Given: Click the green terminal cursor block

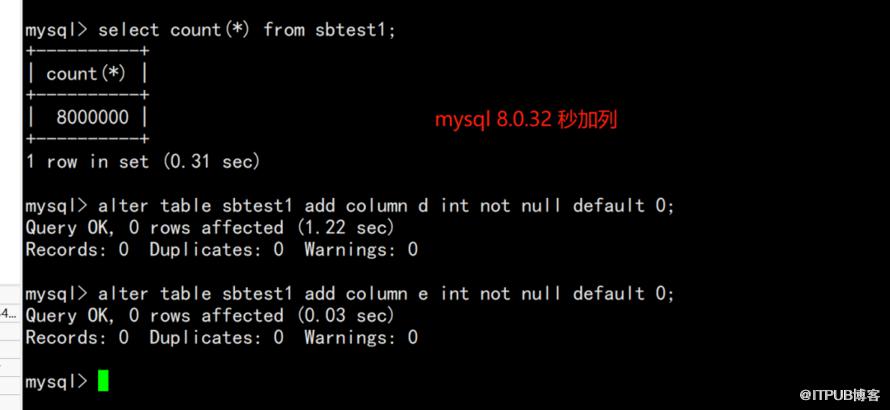Looking at the screenshot, I should [x=103, y=381].
